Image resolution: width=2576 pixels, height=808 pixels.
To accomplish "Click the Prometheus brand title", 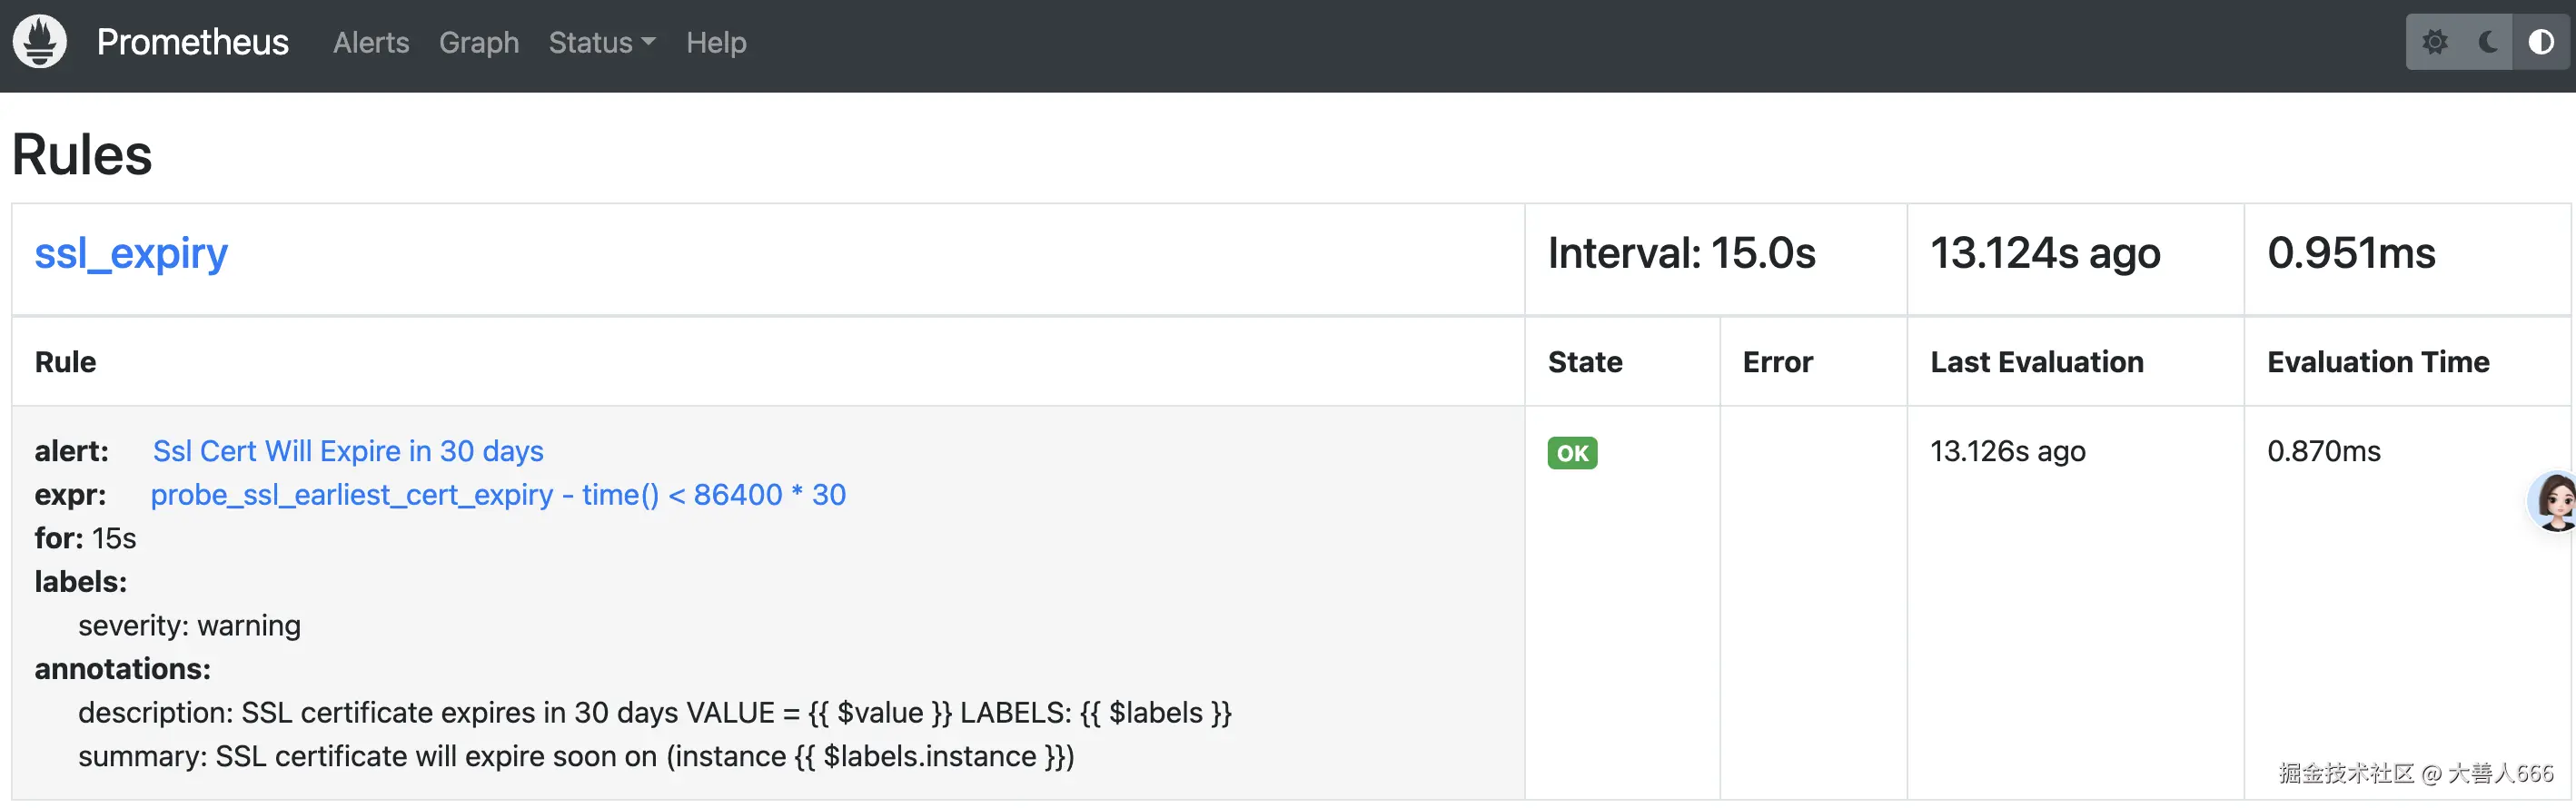I will pos(193,42).
